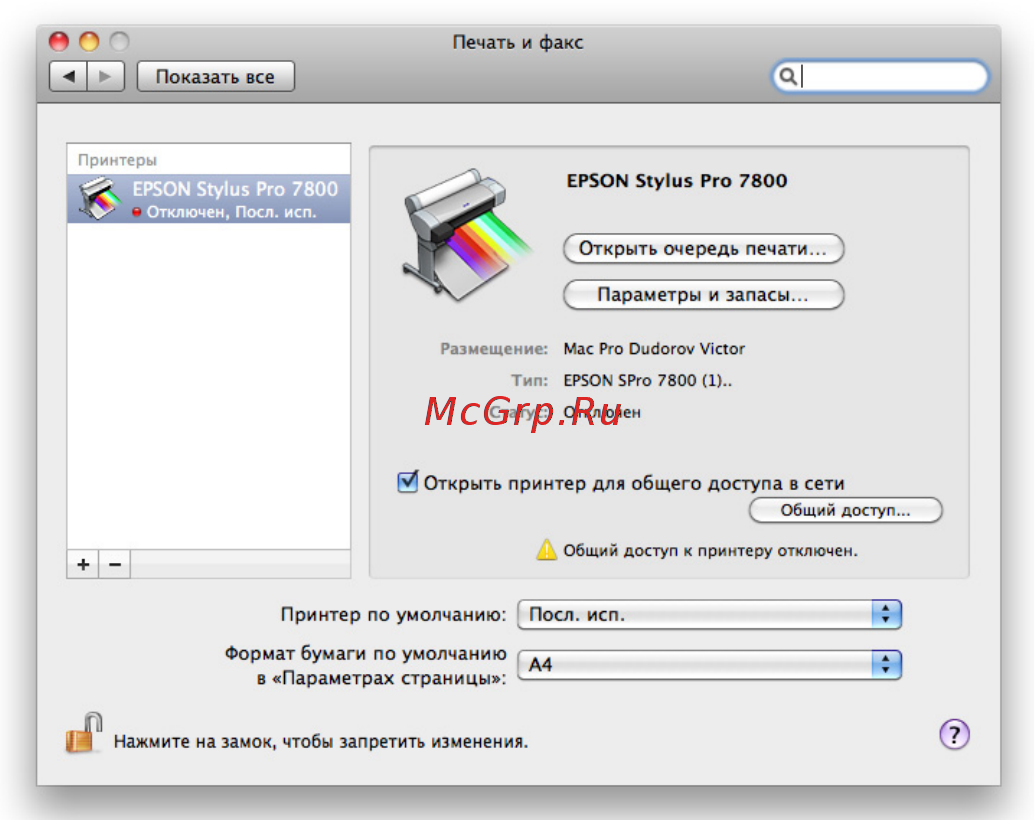Add a printer with the plus button
The height and width of the screenshot is (820, 1035).
point(83,564)
